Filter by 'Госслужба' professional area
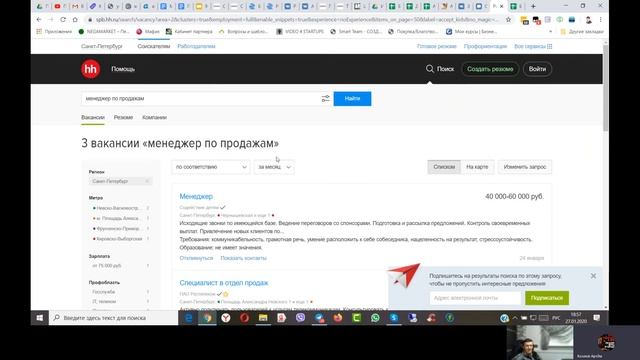Image resolution: width=640 pixels, height=360 pixels. [x=104, y=292]
